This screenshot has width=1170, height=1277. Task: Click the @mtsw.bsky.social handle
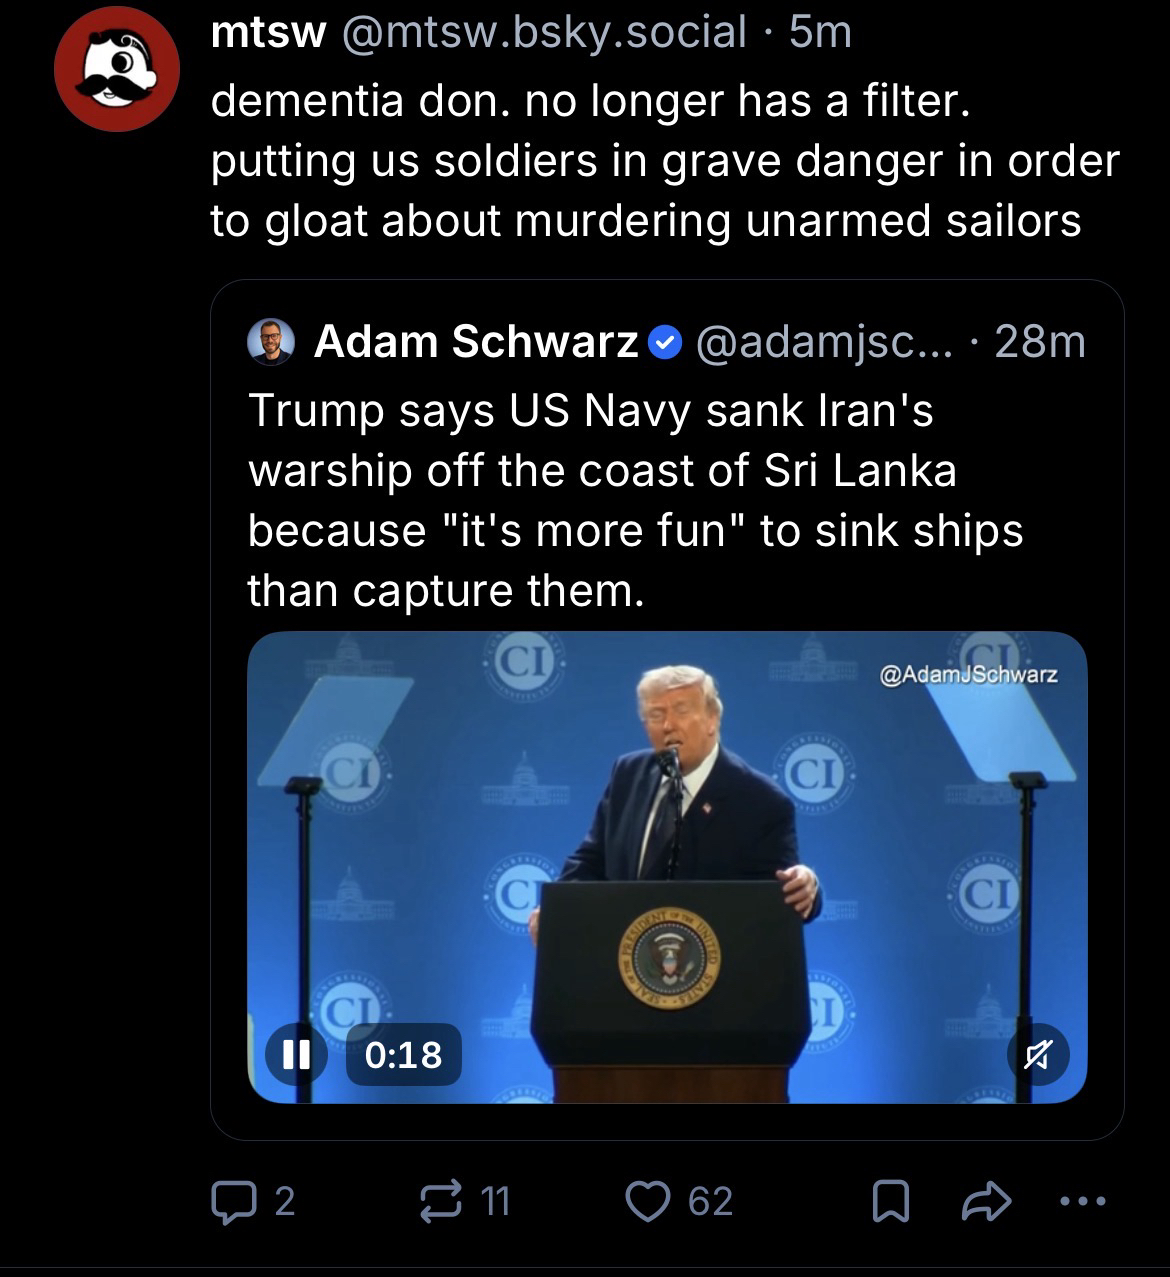pyautogui.click(x=544, y=33)
